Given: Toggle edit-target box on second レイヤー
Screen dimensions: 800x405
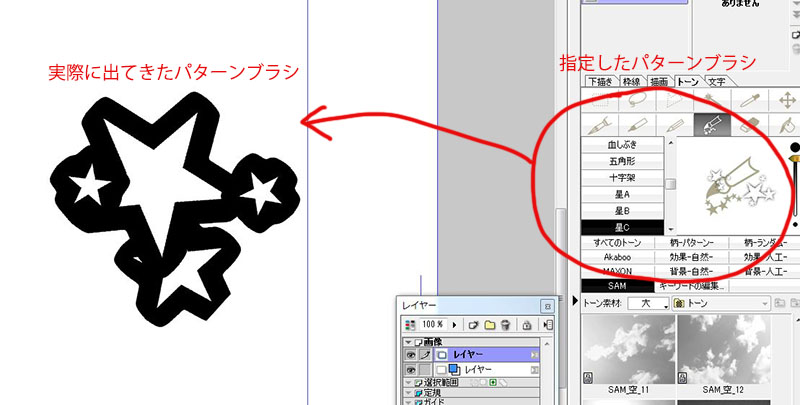Looking at the screenshot, I should [425, 369].
